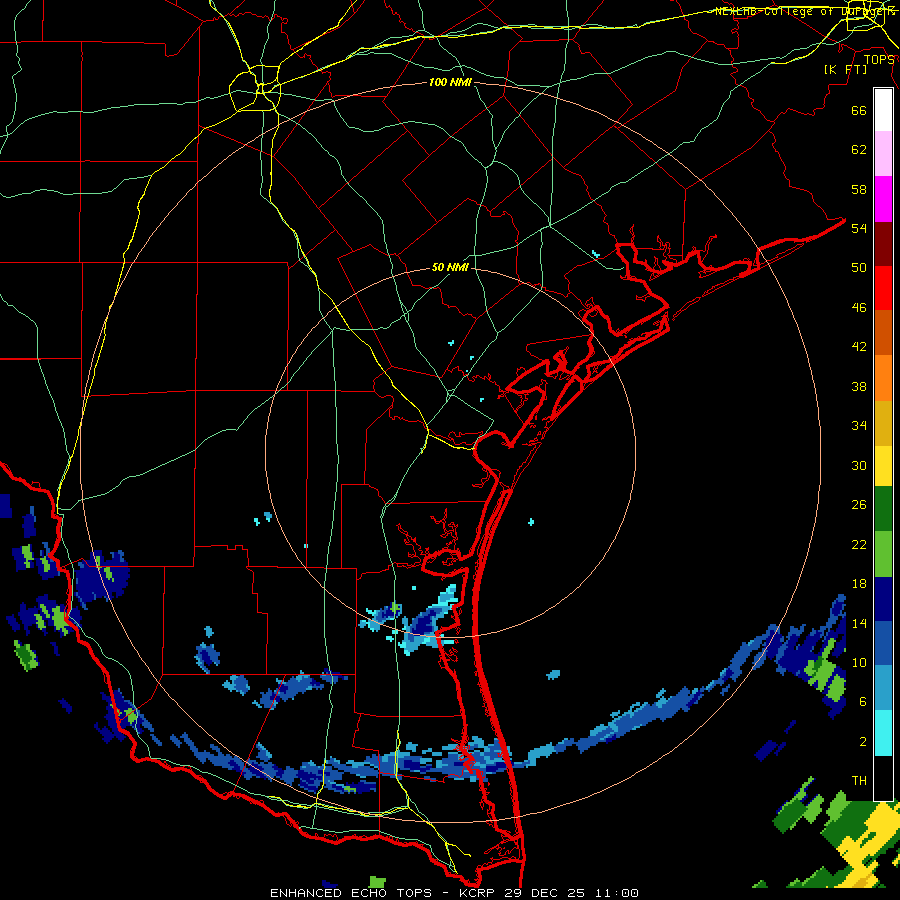
Task: Click the dark orange legend swatch
Action: point(883,333)
